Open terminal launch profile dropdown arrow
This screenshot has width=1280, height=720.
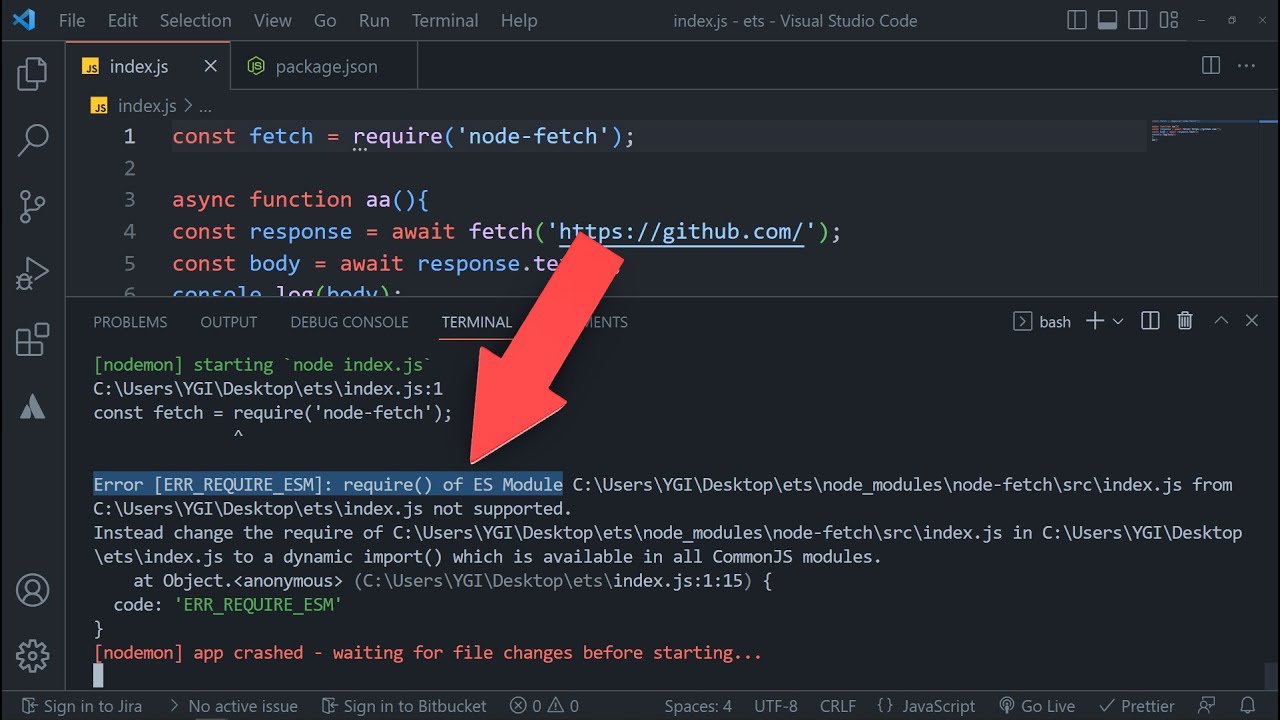pos(1118,321)
